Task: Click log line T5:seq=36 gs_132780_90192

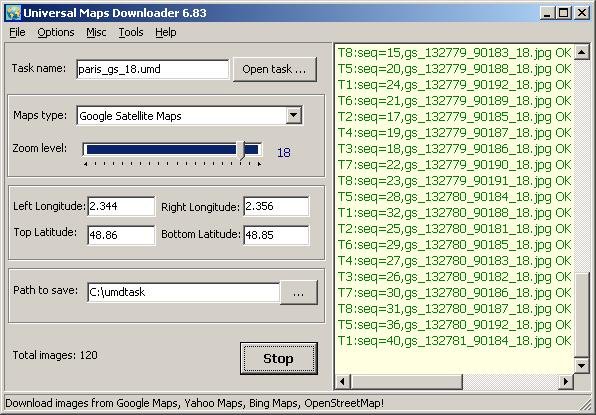Action: click(454, 325)
